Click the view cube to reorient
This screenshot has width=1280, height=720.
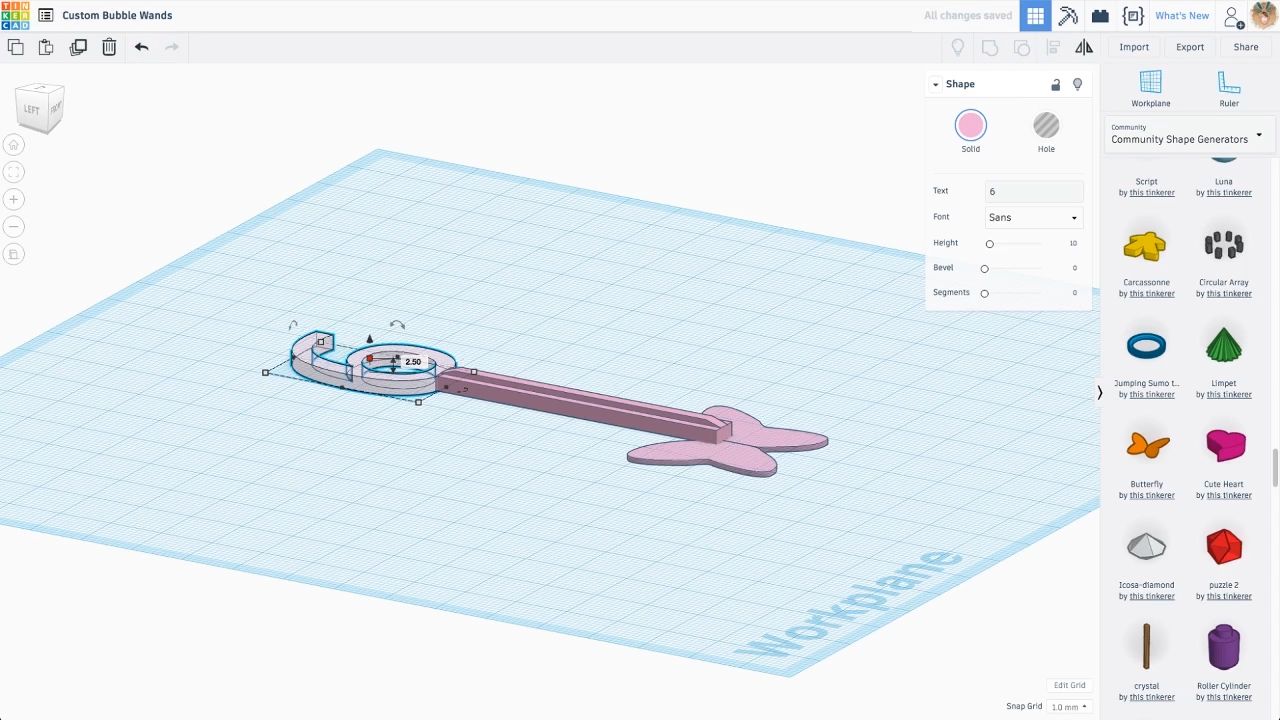click(x=39, y=108)
